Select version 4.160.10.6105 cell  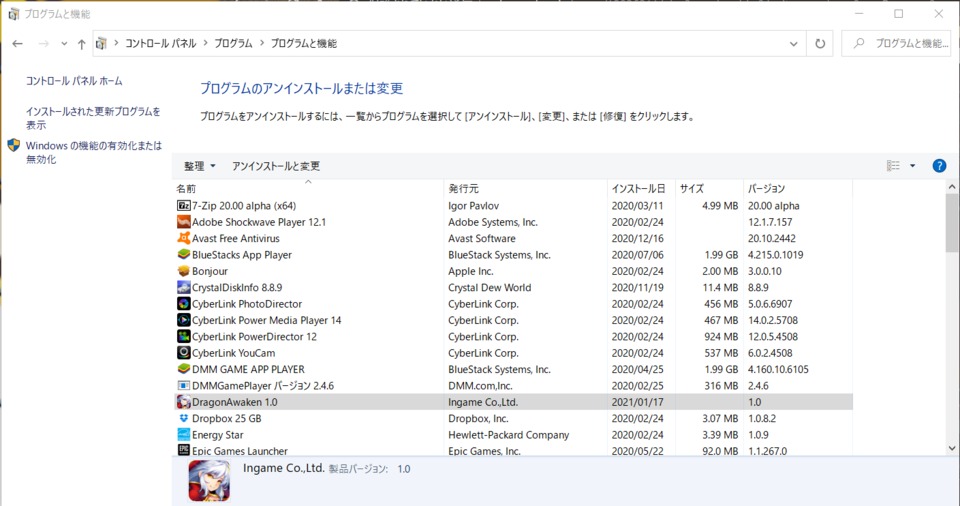pyautogui.click(x=778, y=369)
